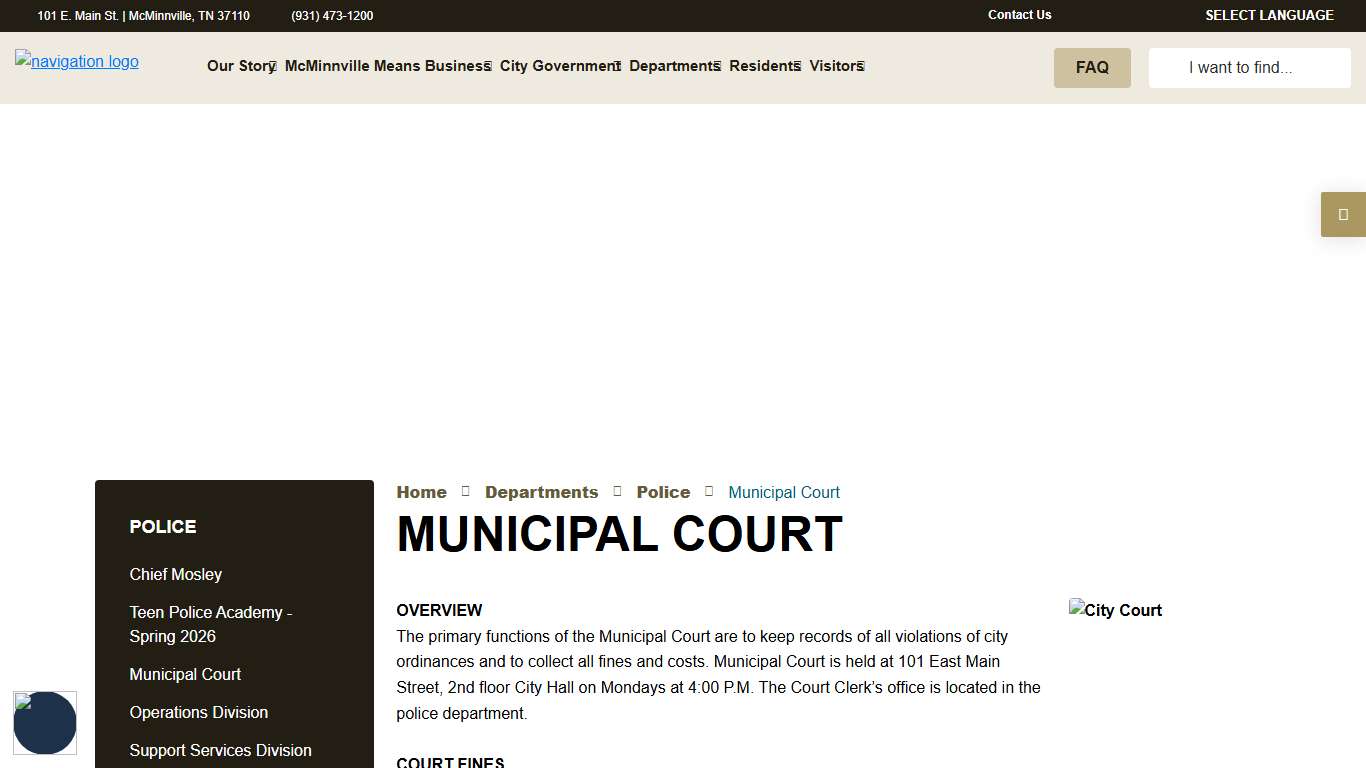Click the FAQ button
The width and height of the screenshot is (1366, 768).
1092,67
